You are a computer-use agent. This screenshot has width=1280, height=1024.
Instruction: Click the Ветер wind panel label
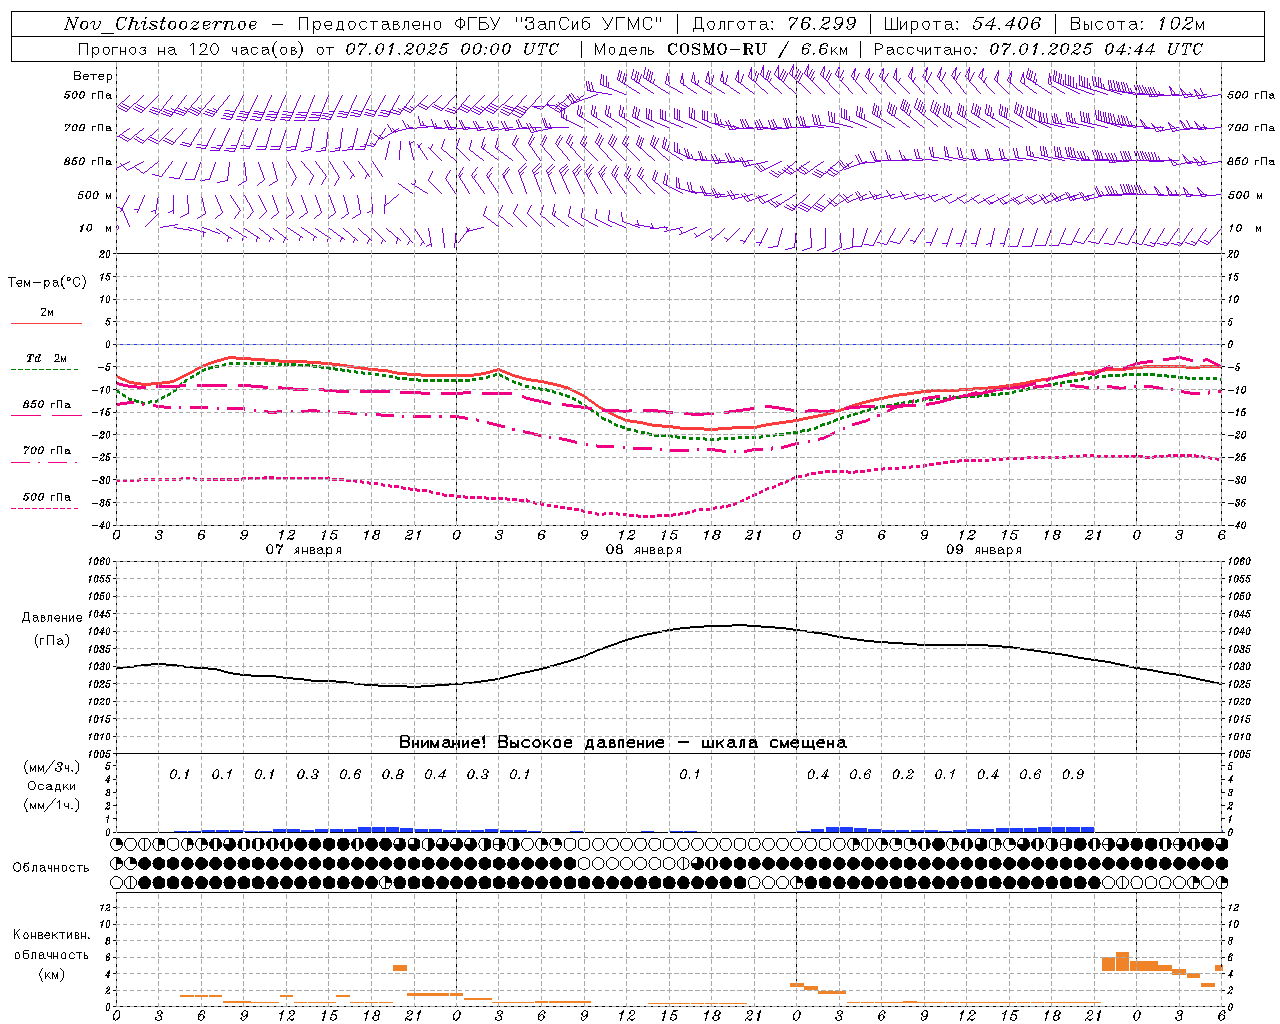tap(92, 76)
